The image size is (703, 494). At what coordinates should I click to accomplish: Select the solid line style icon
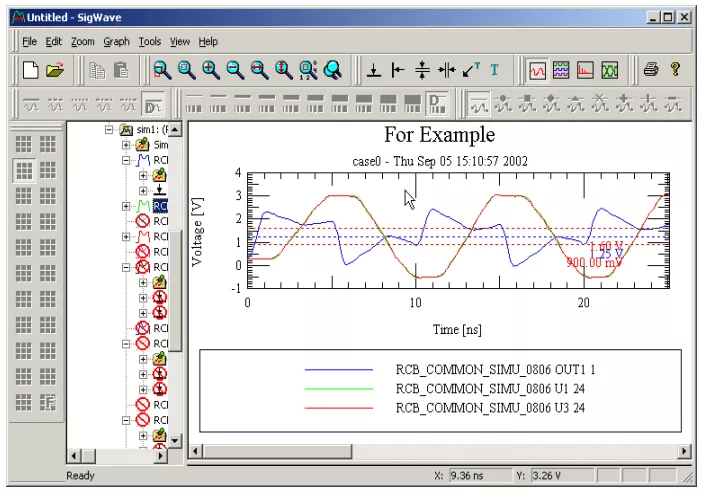[x=31, y=104]
